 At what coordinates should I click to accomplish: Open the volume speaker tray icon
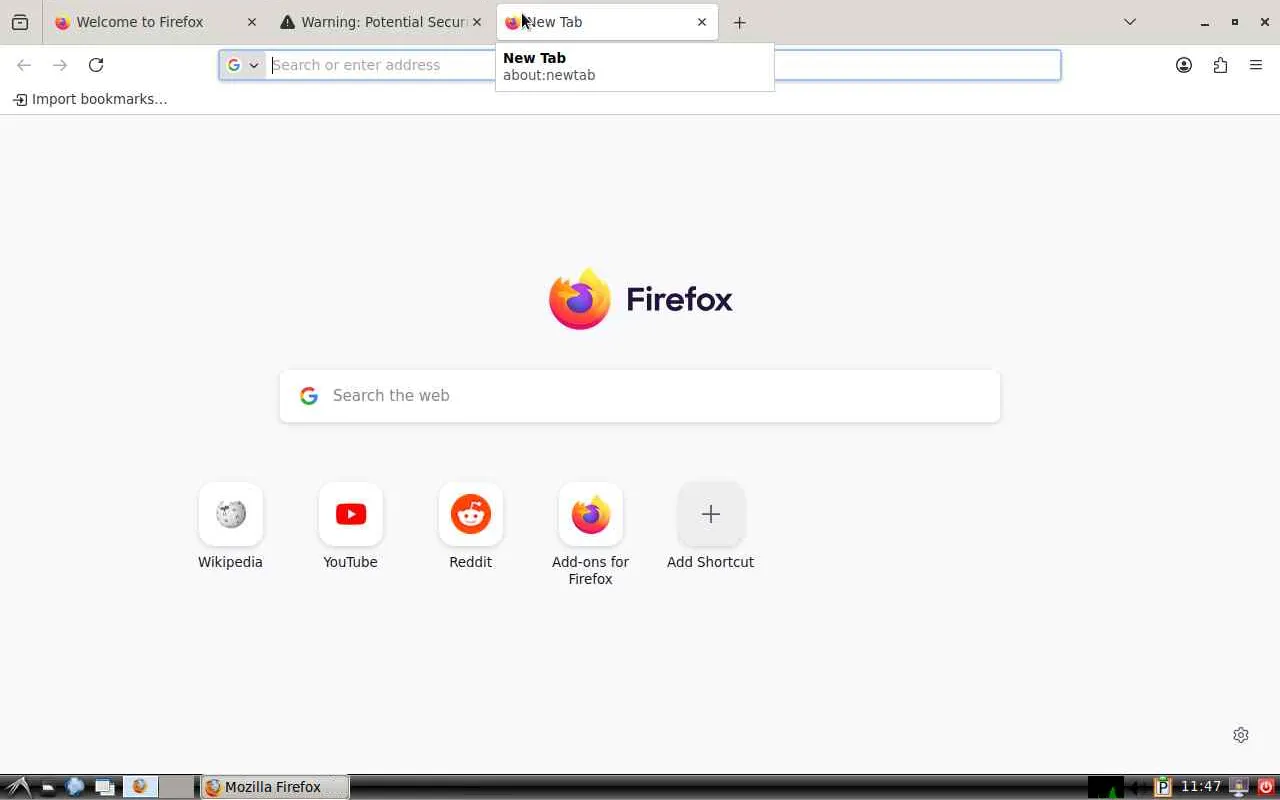[1138, 787]
